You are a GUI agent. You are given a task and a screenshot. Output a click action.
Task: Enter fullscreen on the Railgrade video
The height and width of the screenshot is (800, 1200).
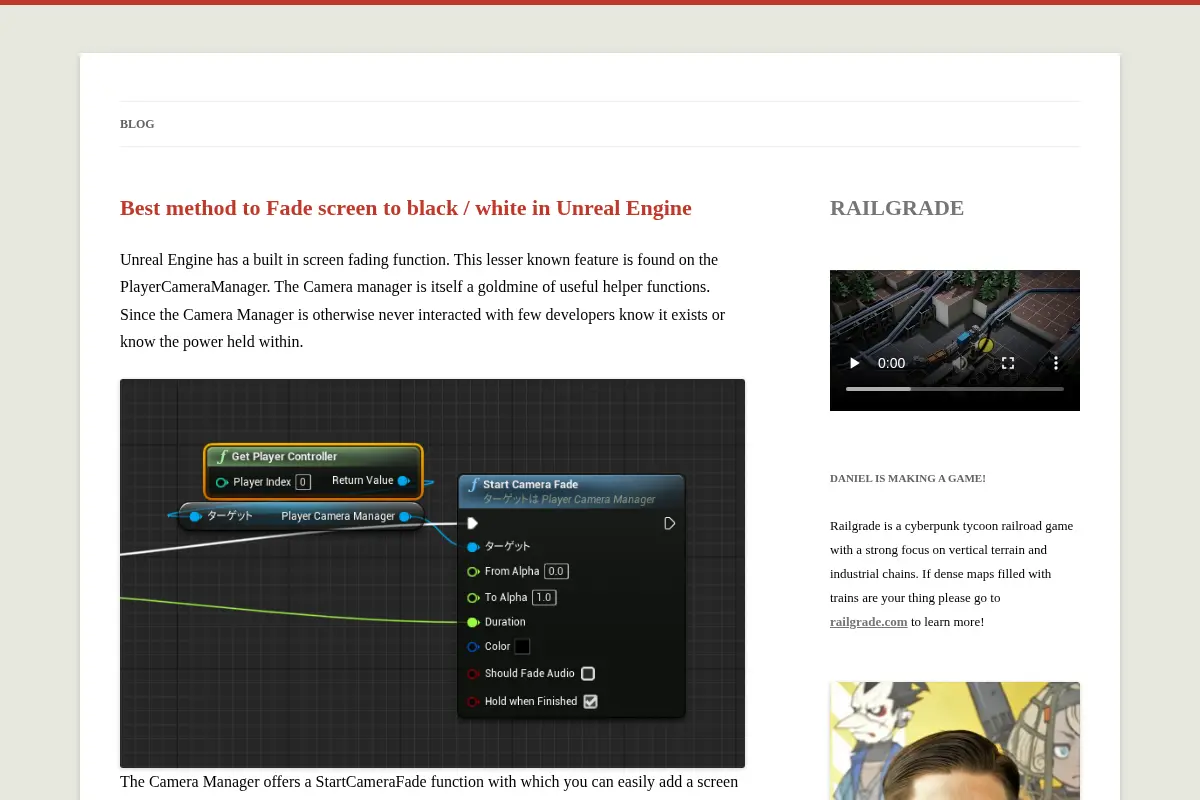(x=1008, y=363)
